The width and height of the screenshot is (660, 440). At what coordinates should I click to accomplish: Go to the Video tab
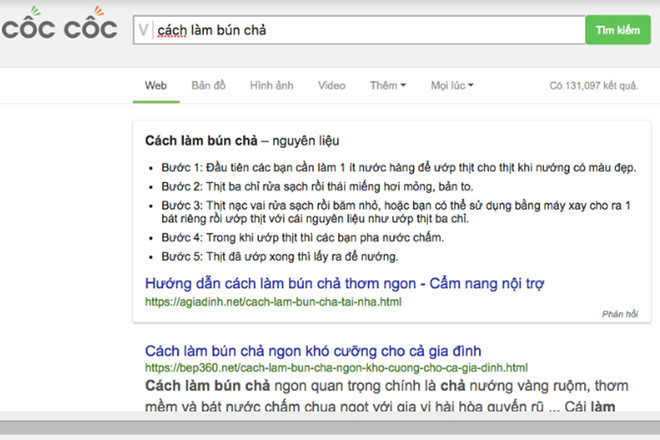pyautogui.click(x=332, y=85)
